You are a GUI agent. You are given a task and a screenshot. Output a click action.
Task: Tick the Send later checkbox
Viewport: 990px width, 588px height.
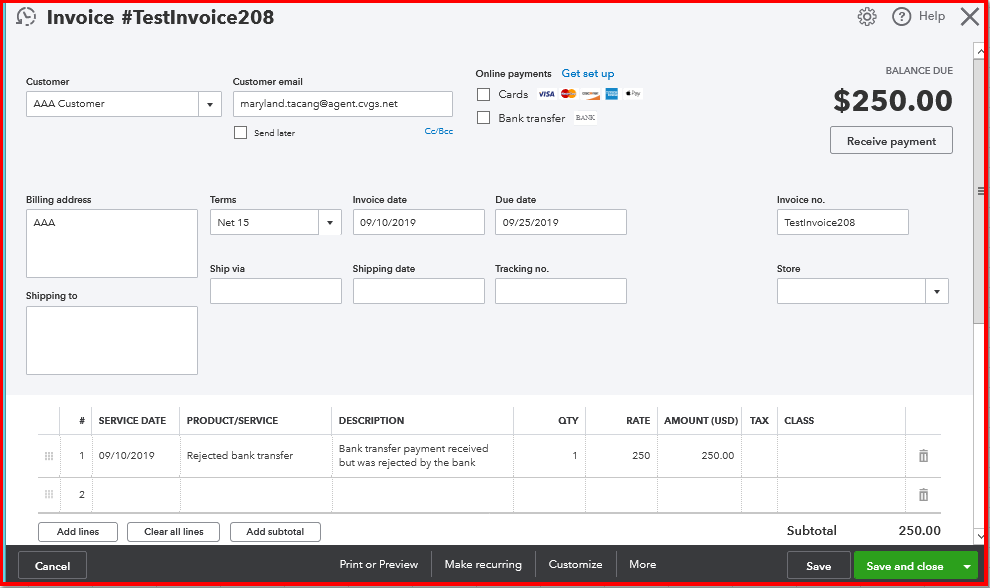pos(241,133)
